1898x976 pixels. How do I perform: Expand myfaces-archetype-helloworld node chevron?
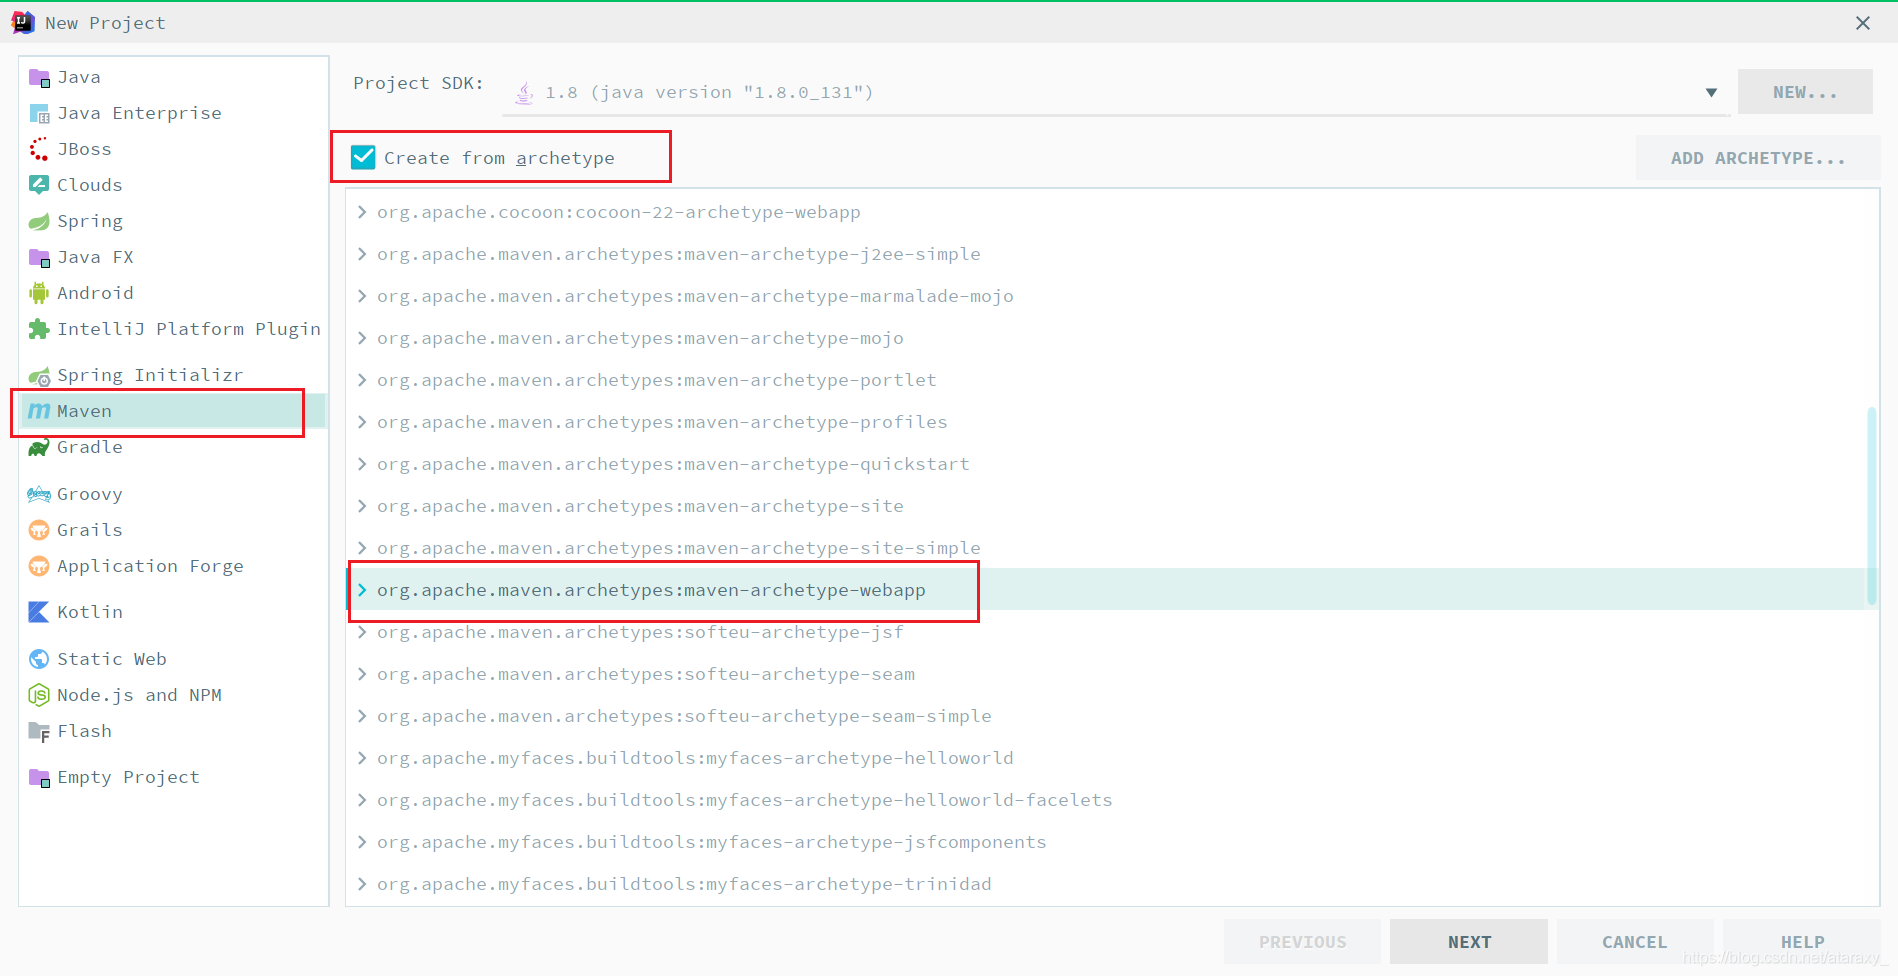click(x=362, y=758)
